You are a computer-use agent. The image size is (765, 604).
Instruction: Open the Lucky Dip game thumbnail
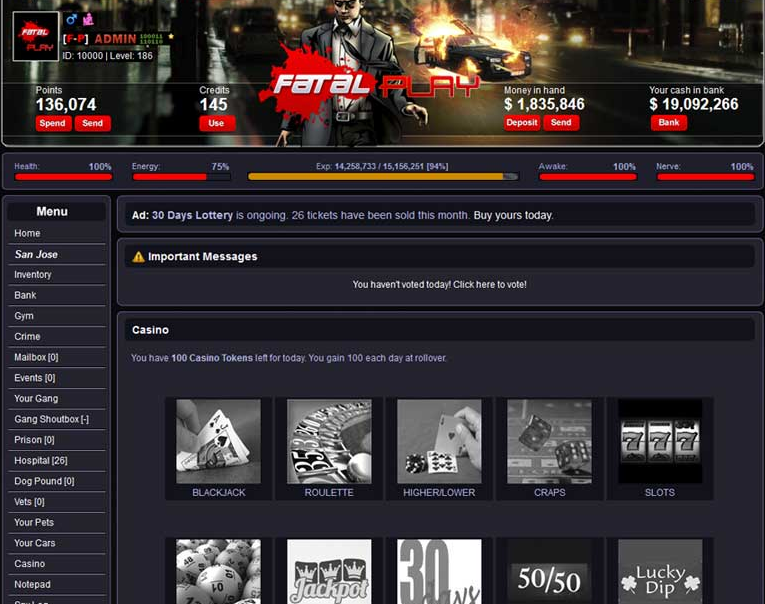(660, 571)
